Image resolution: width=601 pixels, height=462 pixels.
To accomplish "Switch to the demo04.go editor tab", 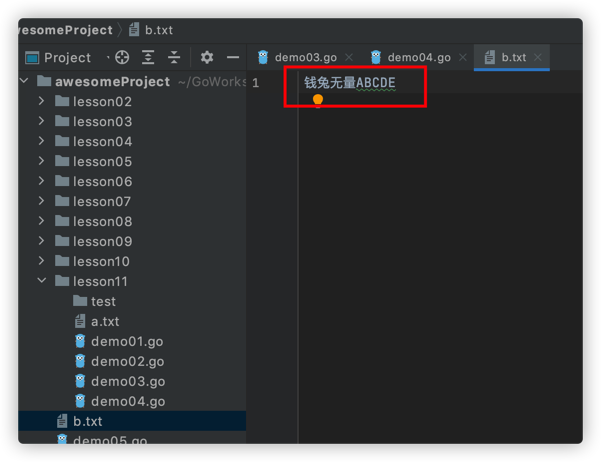I will (419, 58).
